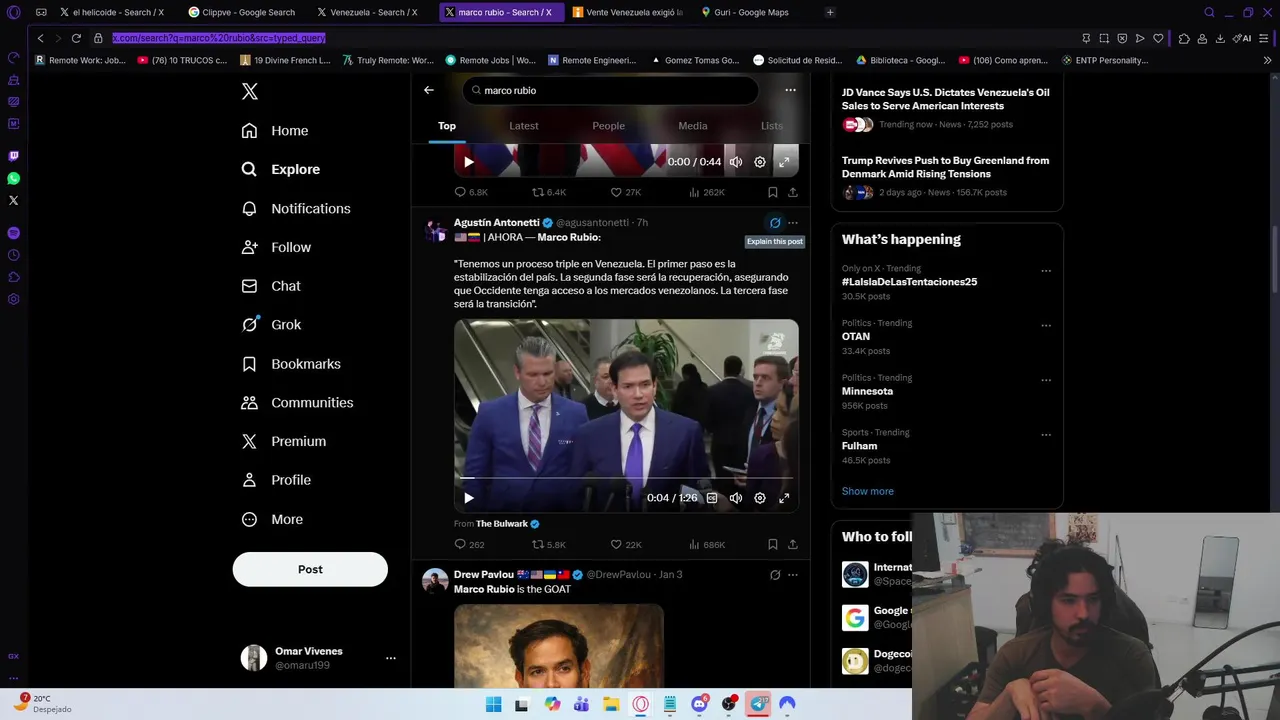
Task: Open more options on Agustín Antonetti post
Action: pos(793,223)
